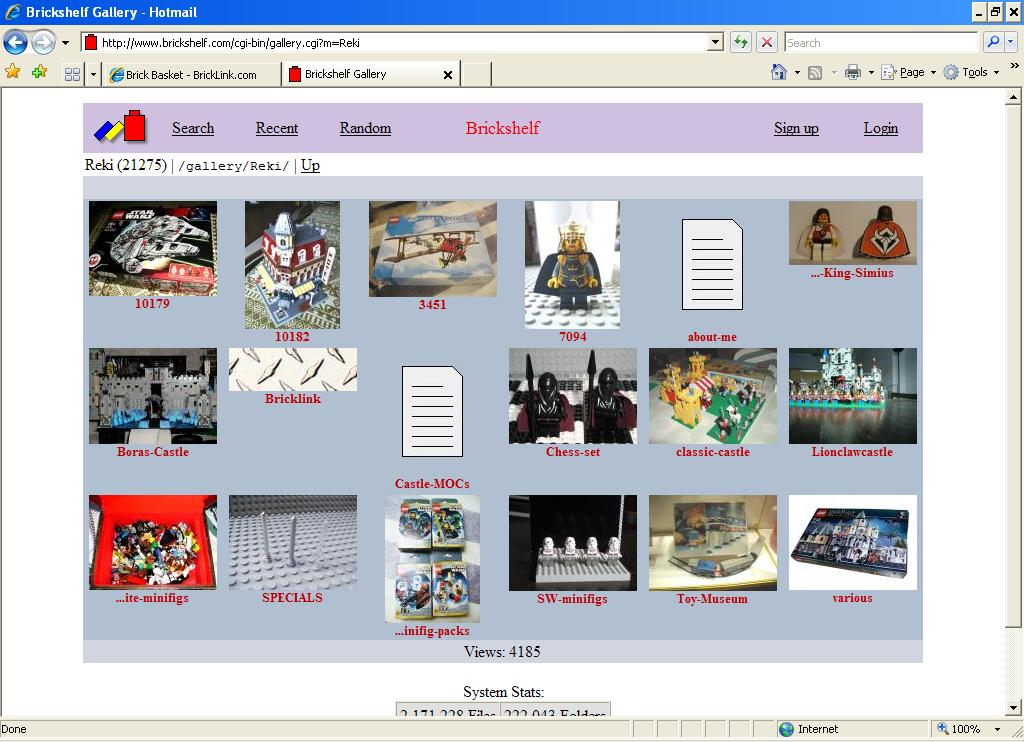Open the King-Simius folder thumbnail
This screenshot has width=1024, height=742.
[852, 233]
